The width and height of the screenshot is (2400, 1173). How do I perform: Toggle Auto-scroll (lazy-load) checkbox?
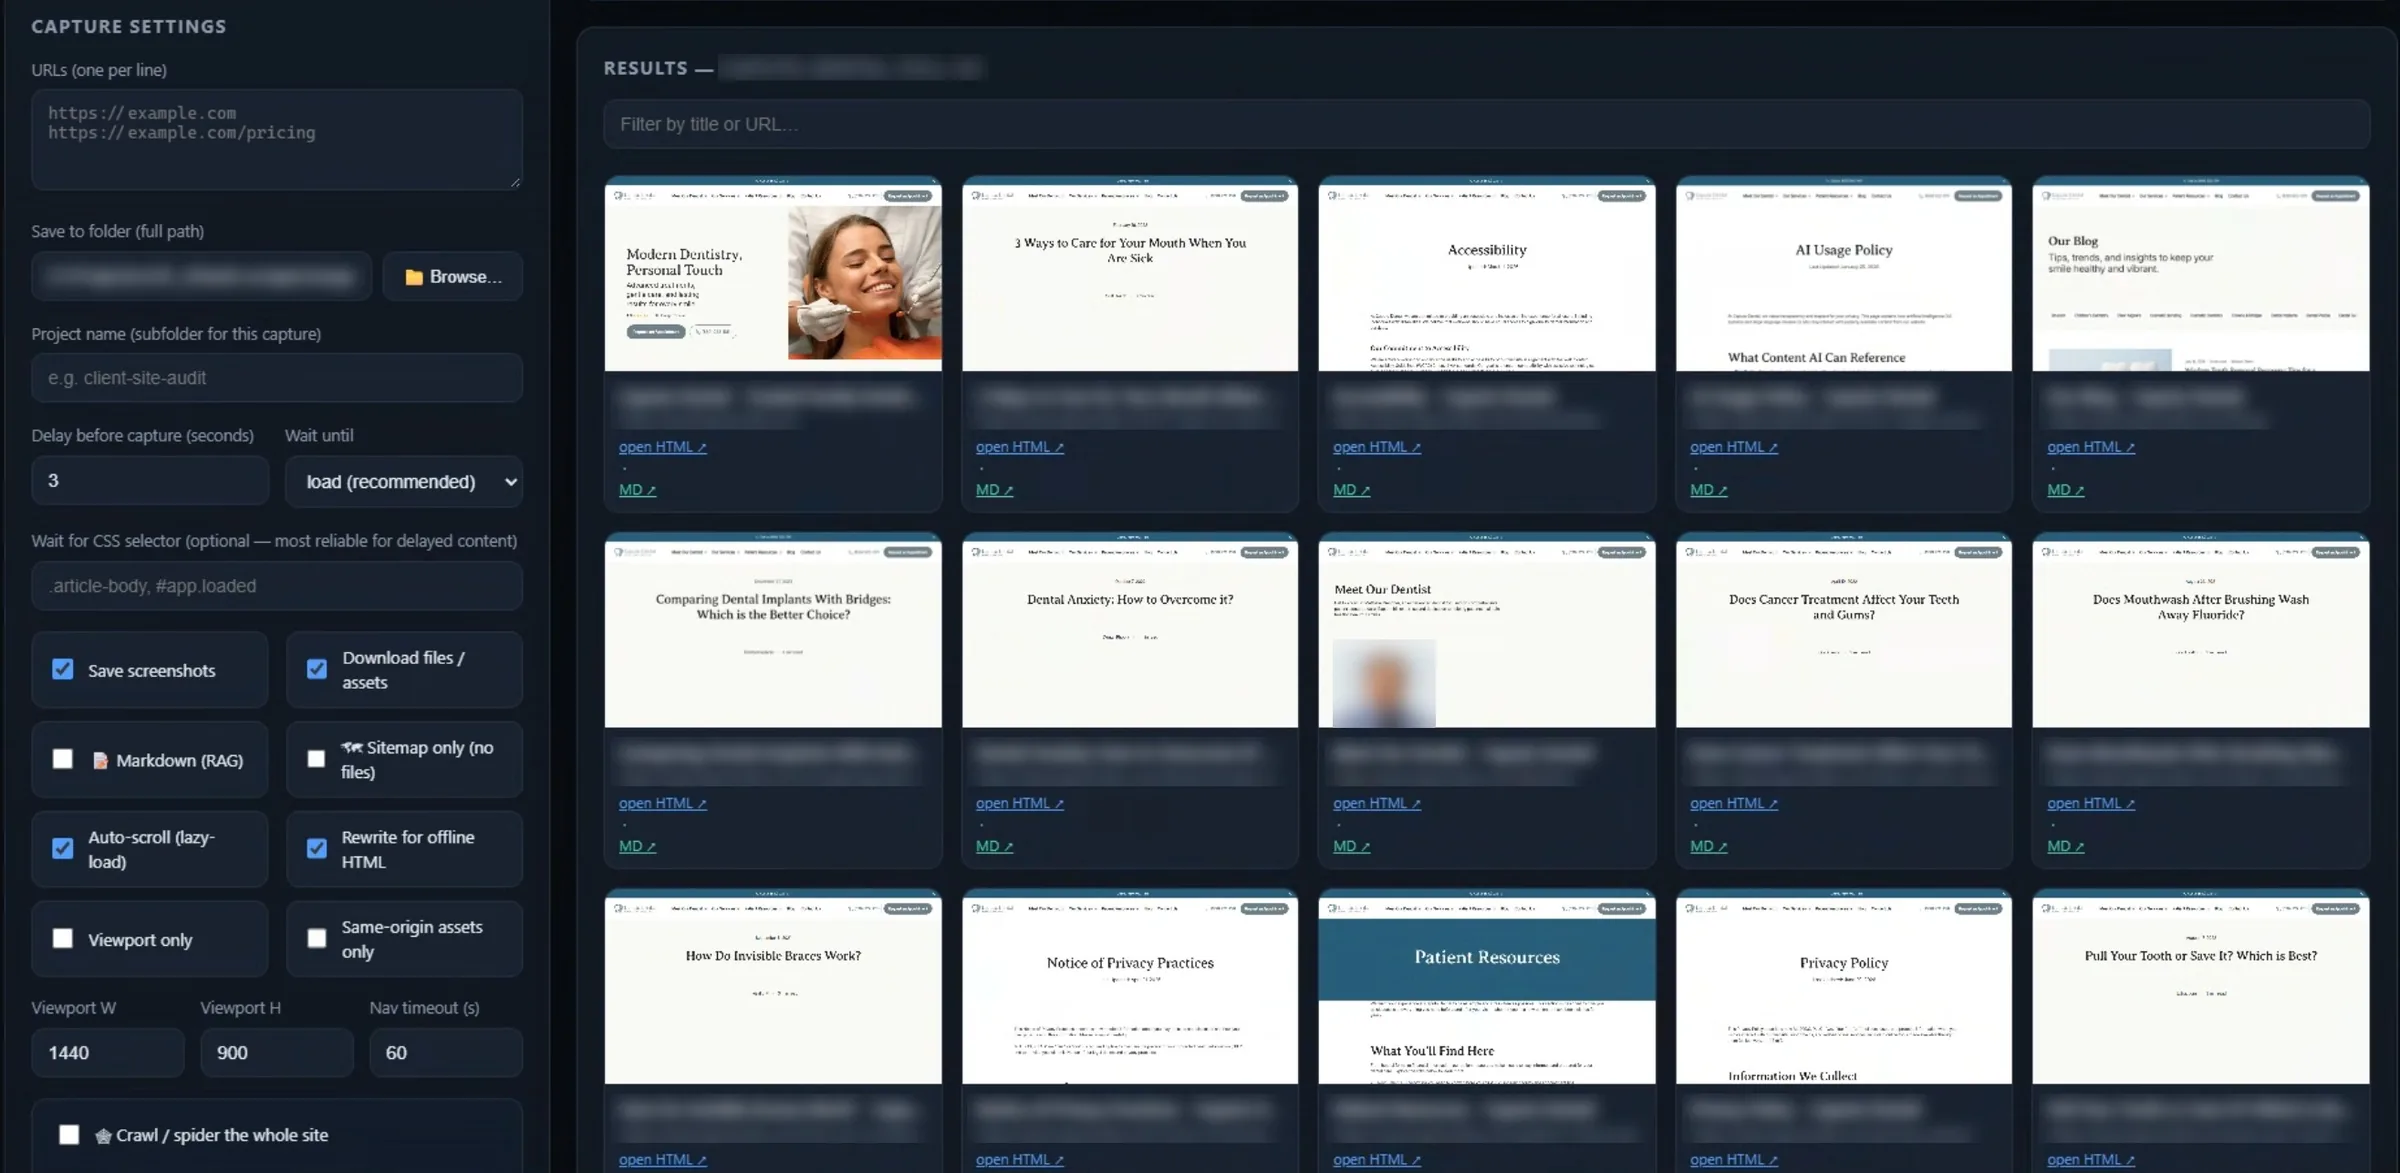[63, 848]
